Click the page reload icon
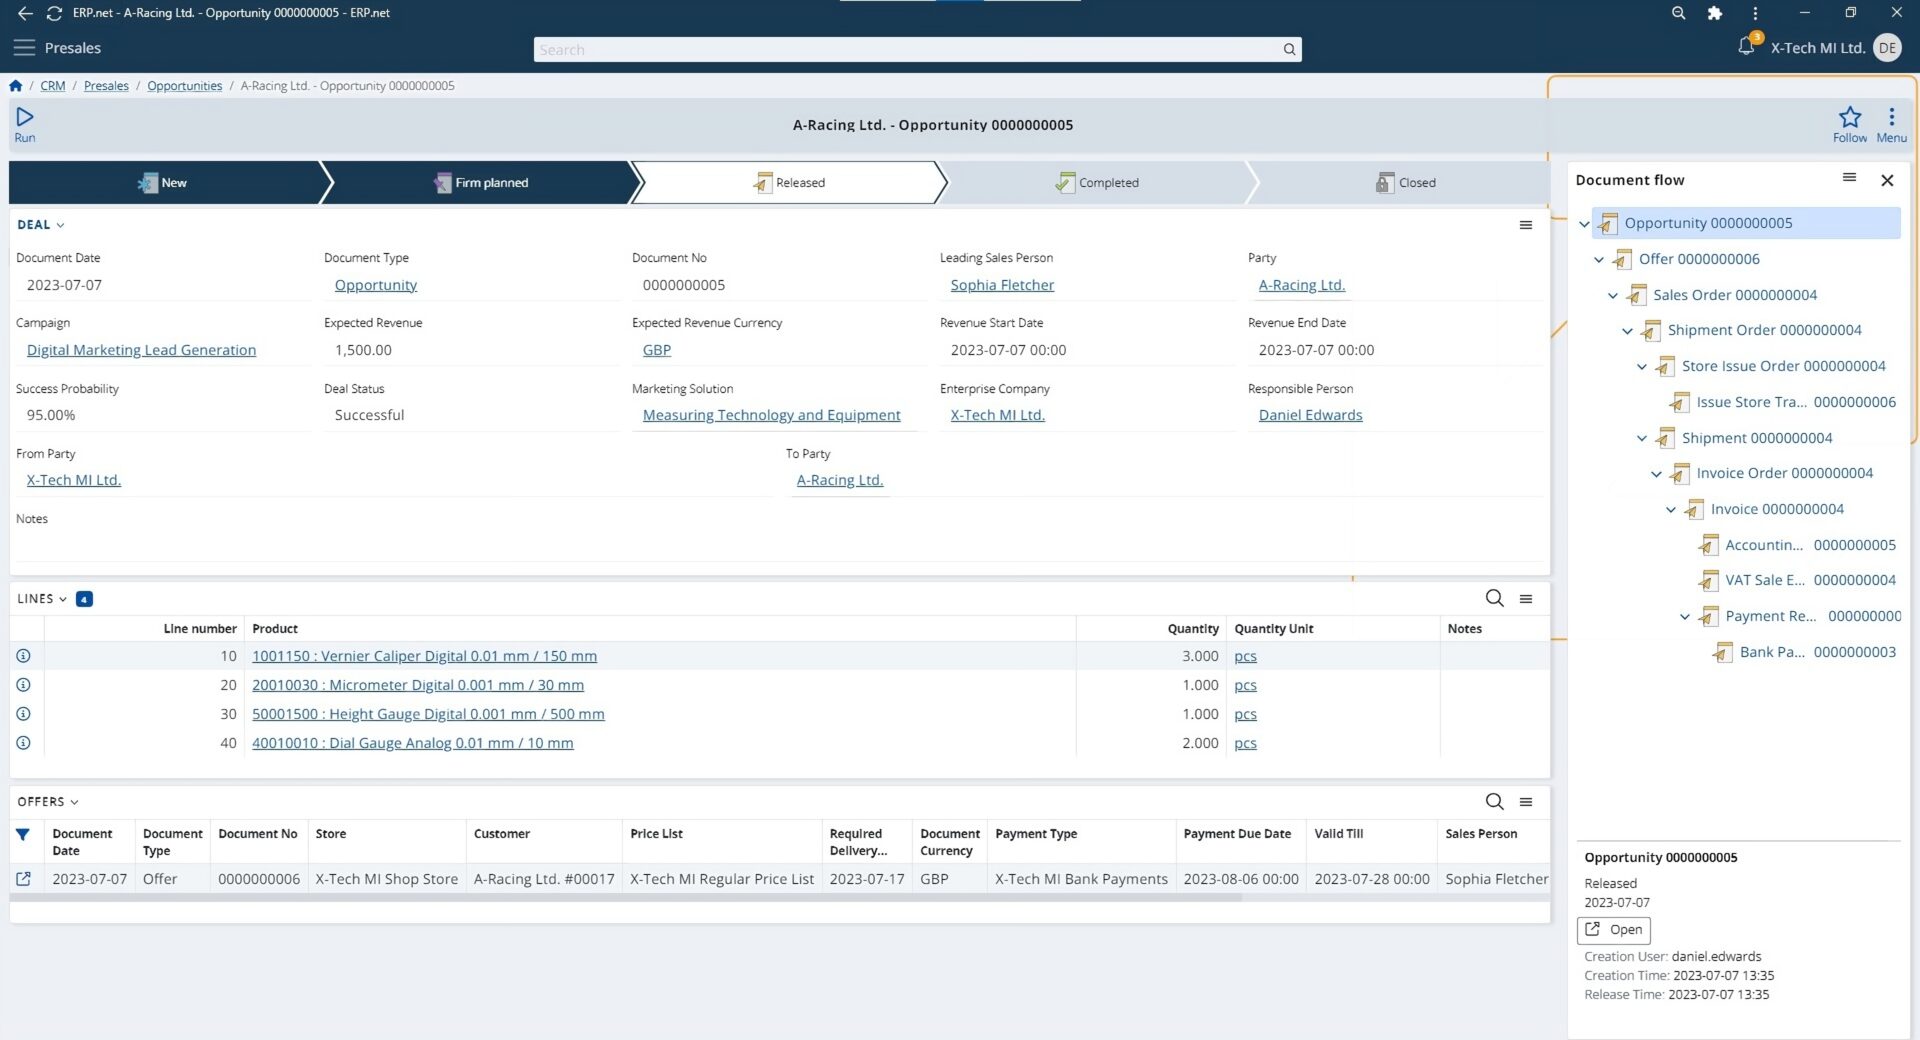The image size is (1920, 1040). pos(53,13)
